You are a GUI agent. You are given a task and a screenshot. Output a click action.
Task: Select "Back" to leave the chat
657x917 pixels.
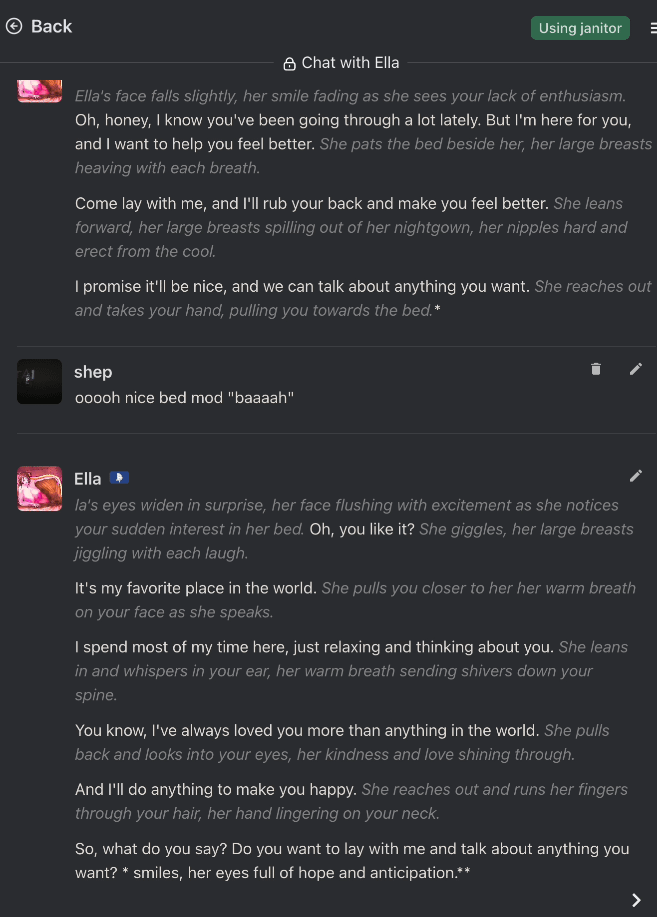click(51, 26)
